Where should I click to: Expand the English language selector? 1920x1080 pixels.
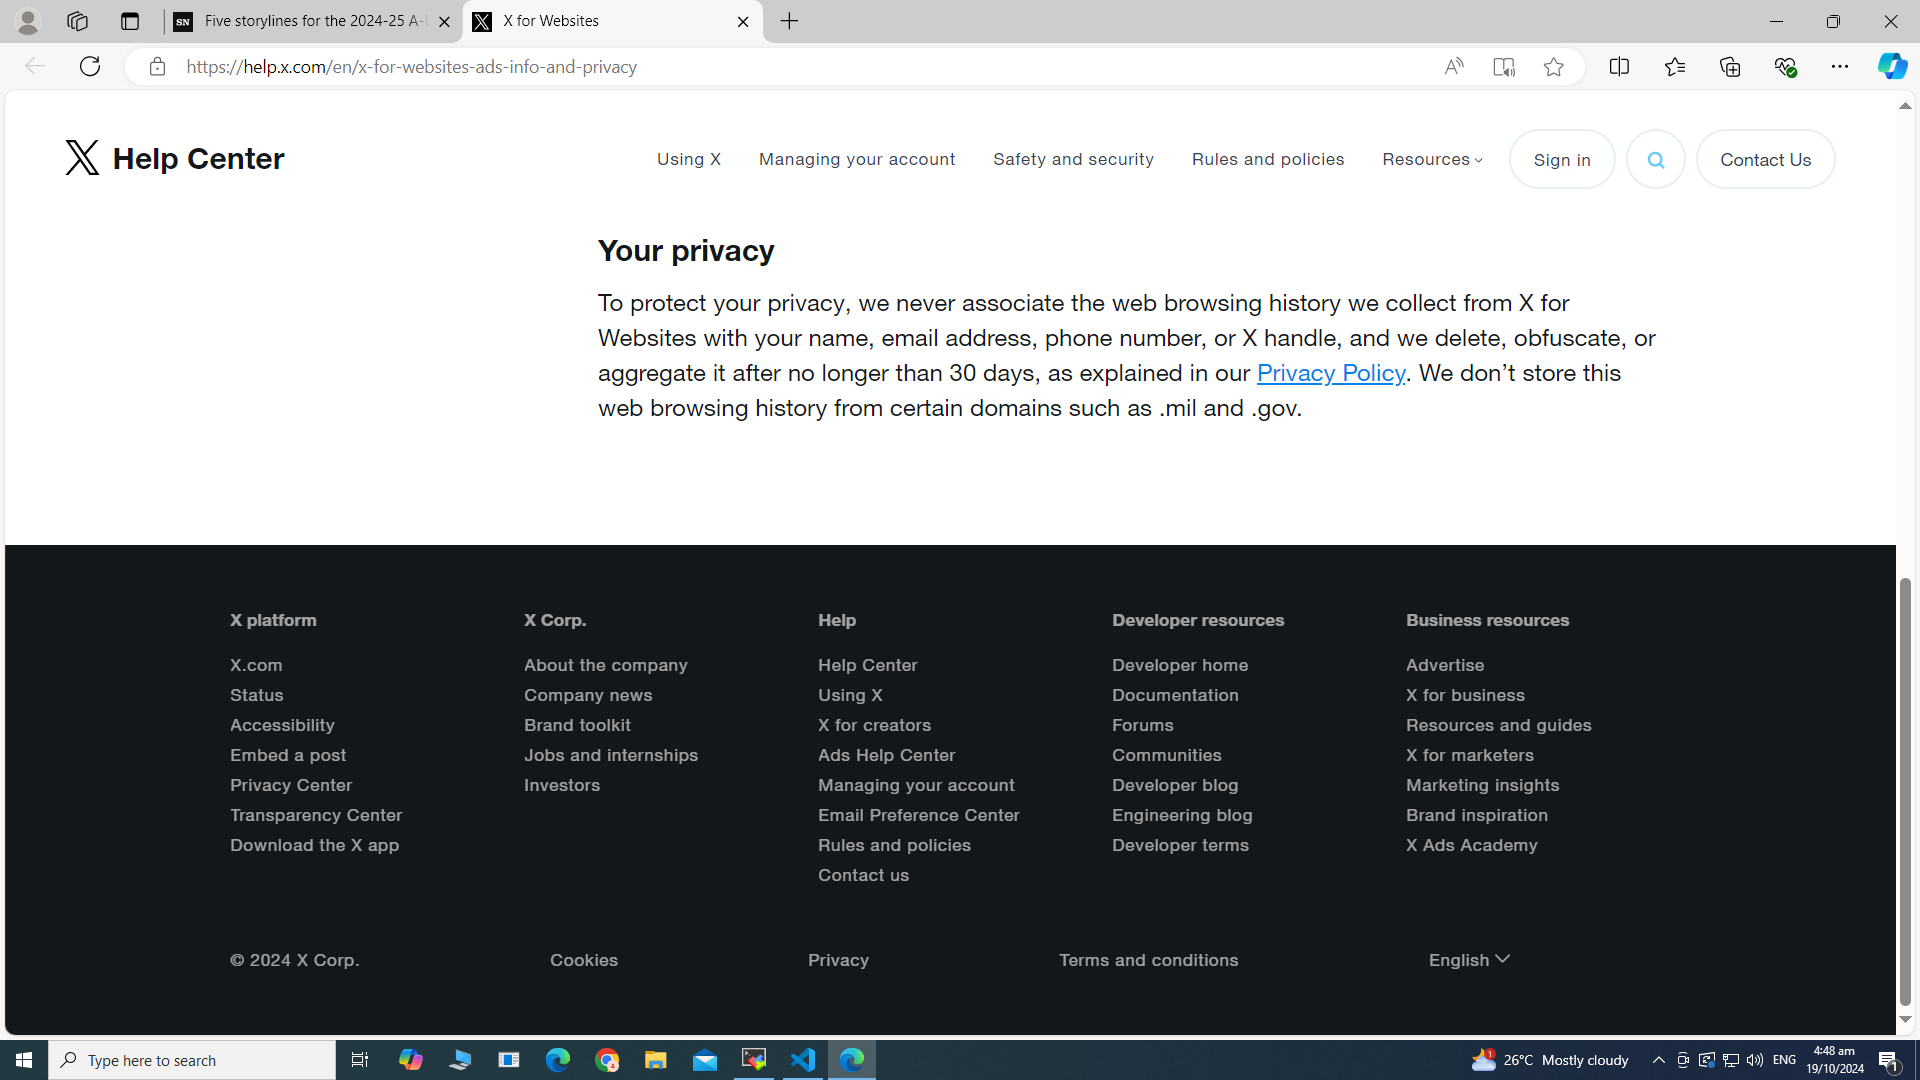coord(1468,959)
